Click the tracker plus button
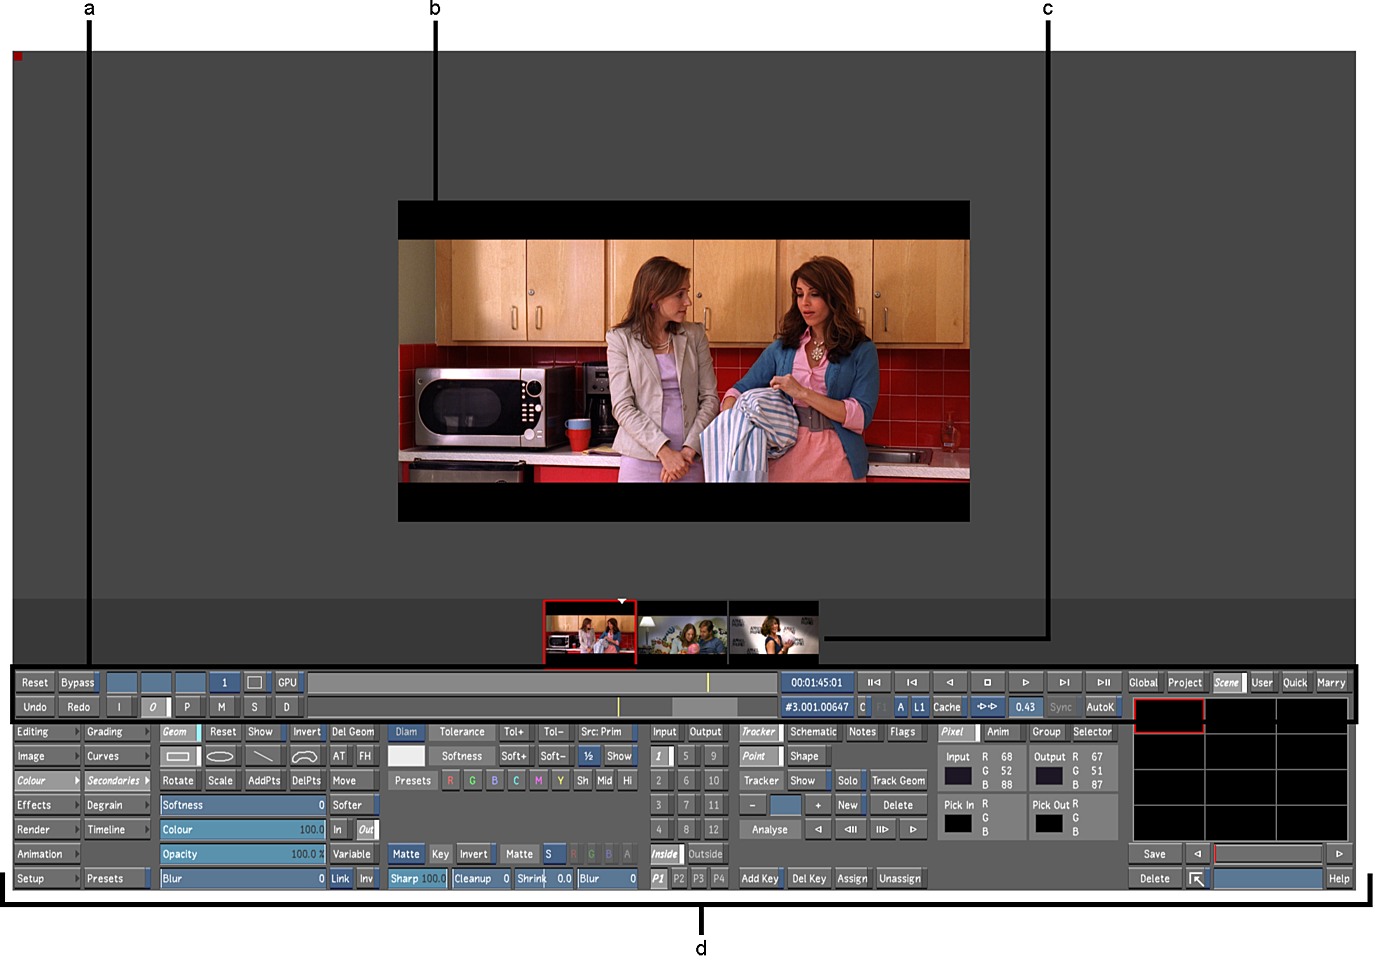The width and height of the screenshot is (1373, 956). coord(818,805)
